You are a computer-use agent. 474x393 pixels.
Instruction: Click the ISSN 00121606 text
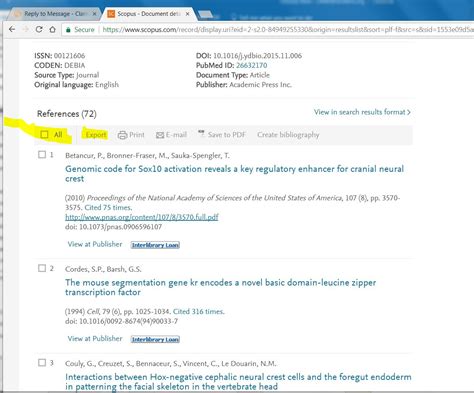(60, 56)
